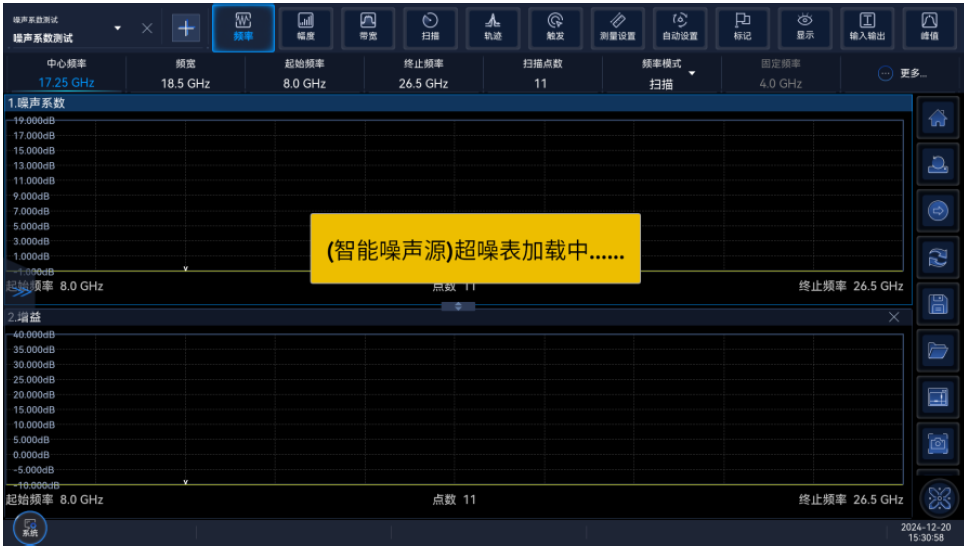
Task: Open the 轨迹 (Trace) toolbar icon
Action: click(493, 27)
